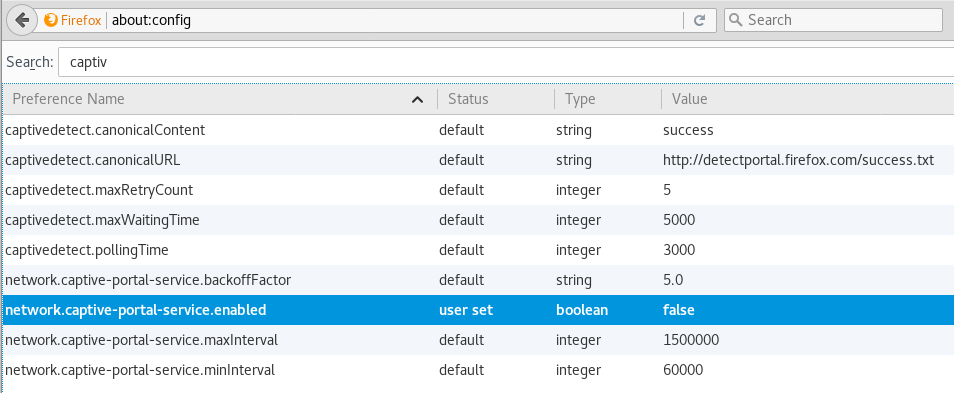The image size is (954, 393).
Task: Click the 'false' value of enabled preference
Action: tap(679, 310)
